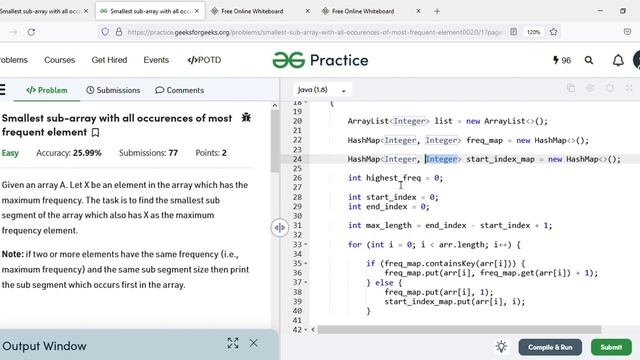640x360 pixels.
Task: Click the URL address bar
Action: [x=314, y=32]
